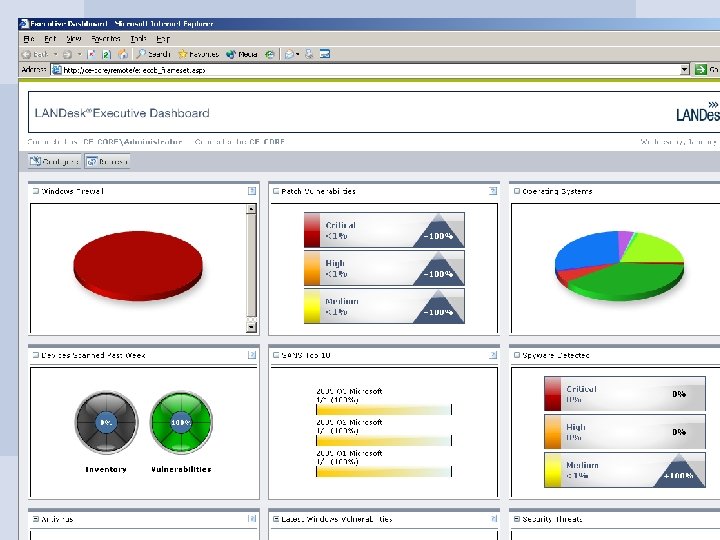
Task: Open the Tools menu
Action: click(x=138, y=39)
